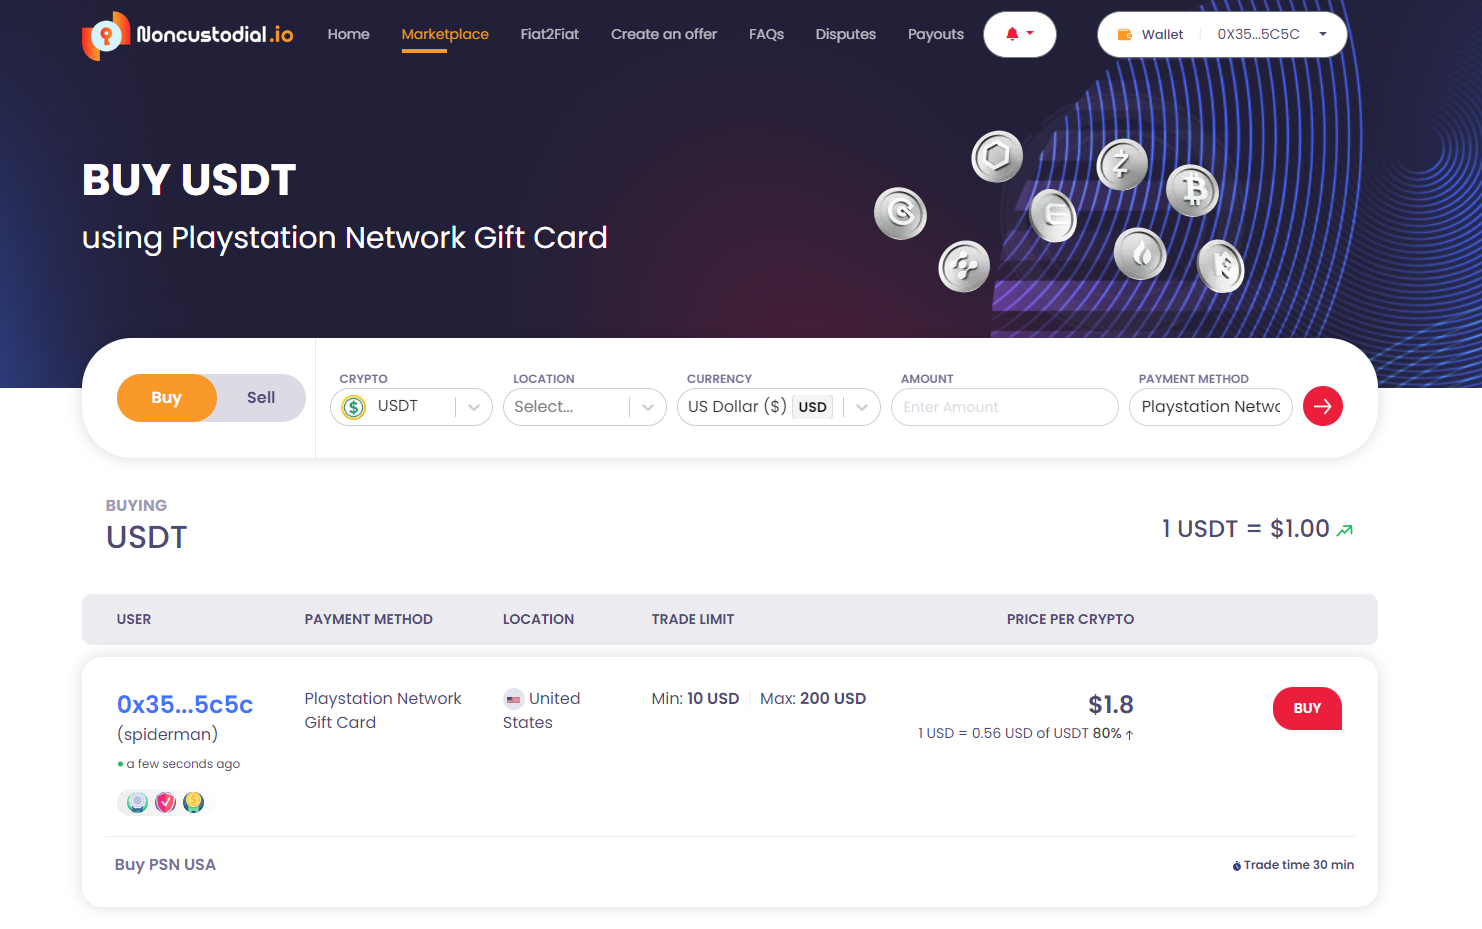Screen dimensions: 1482x929
Task: Click the USDT coin icon in Crypto field
Action: [x=354, y=407]
